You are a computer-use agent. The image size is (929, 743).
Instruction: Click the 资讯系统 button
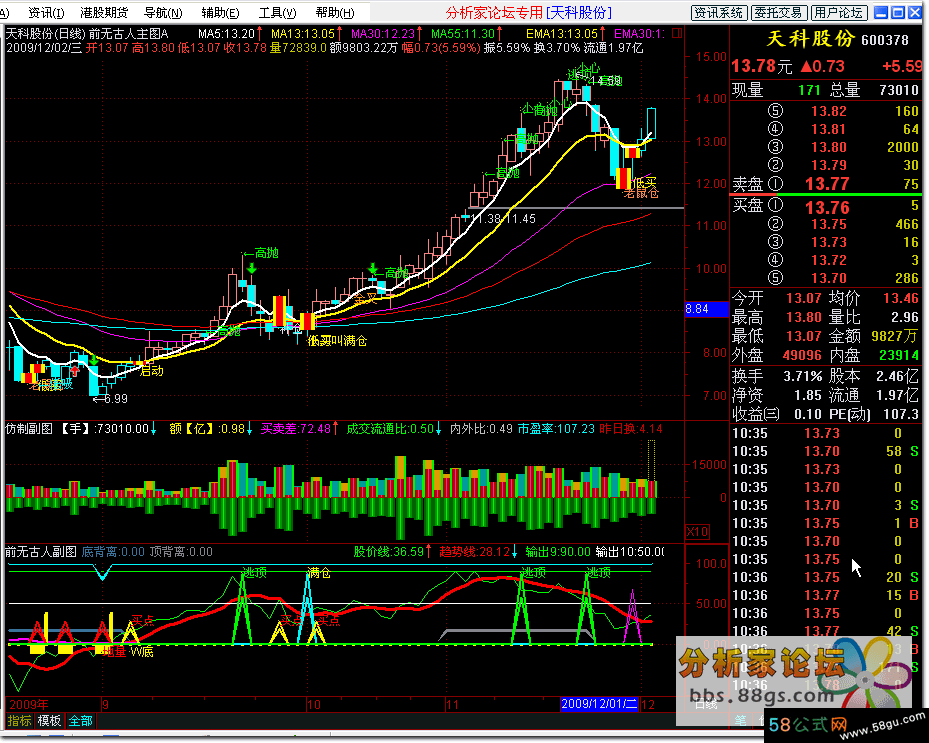(x=719, y=12)
